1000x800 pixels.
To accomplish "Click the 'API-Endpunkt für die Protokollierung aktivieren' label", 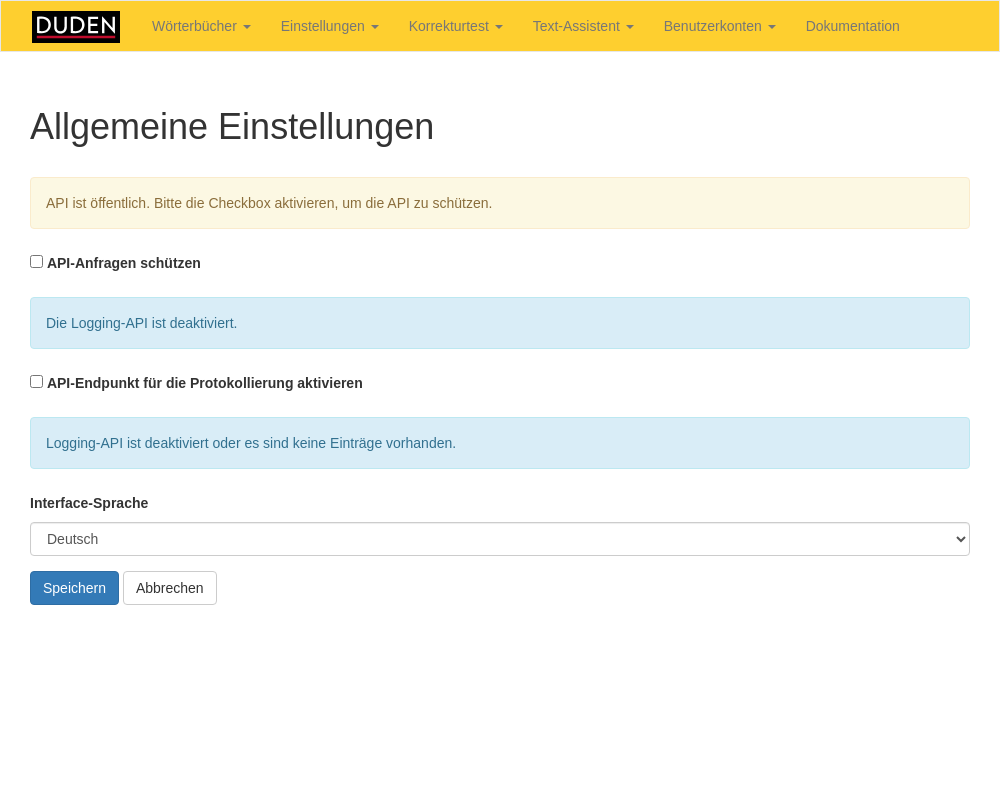I will 205,383.
